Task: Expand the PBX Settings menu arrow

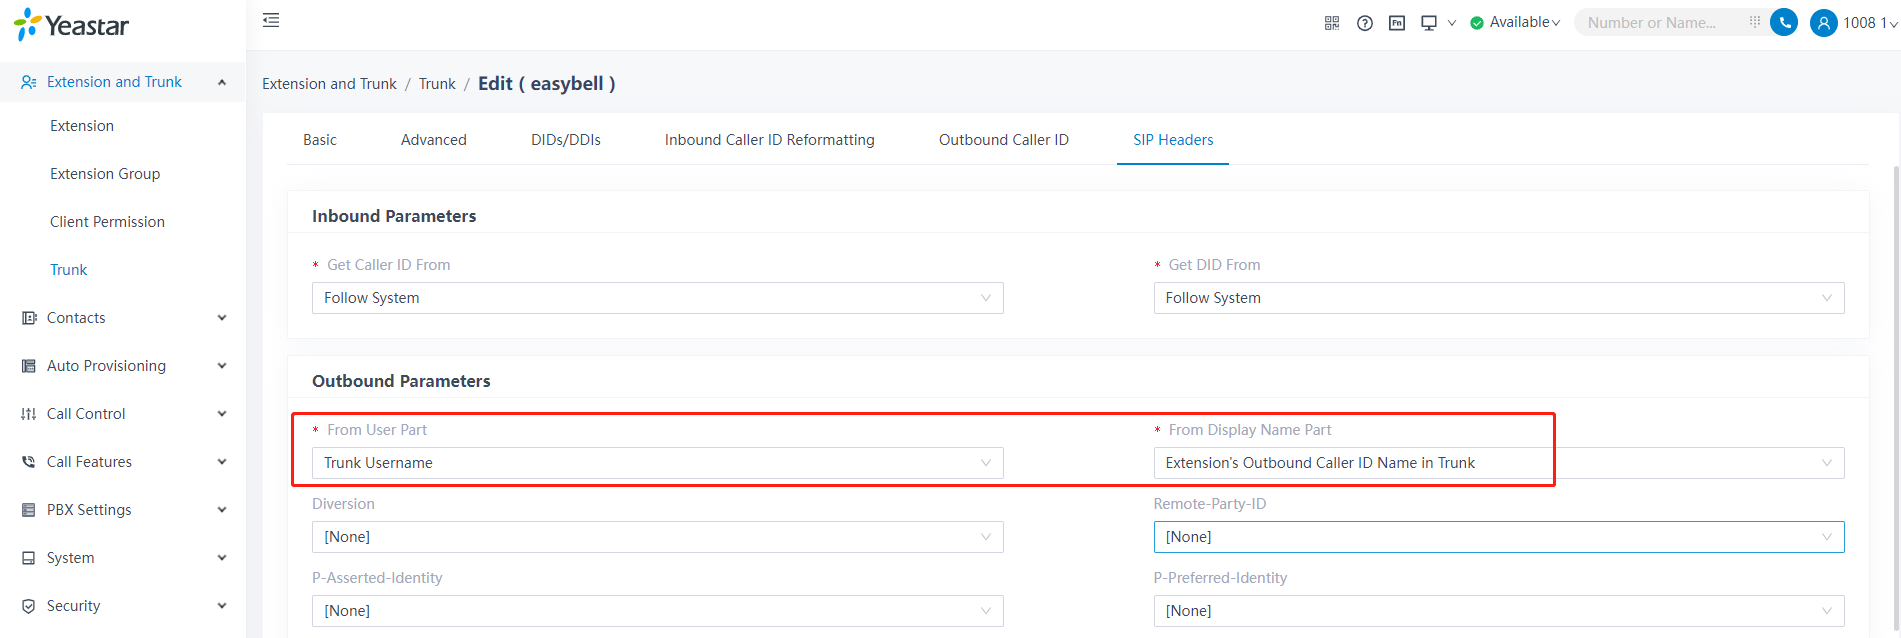Action: 222,510
